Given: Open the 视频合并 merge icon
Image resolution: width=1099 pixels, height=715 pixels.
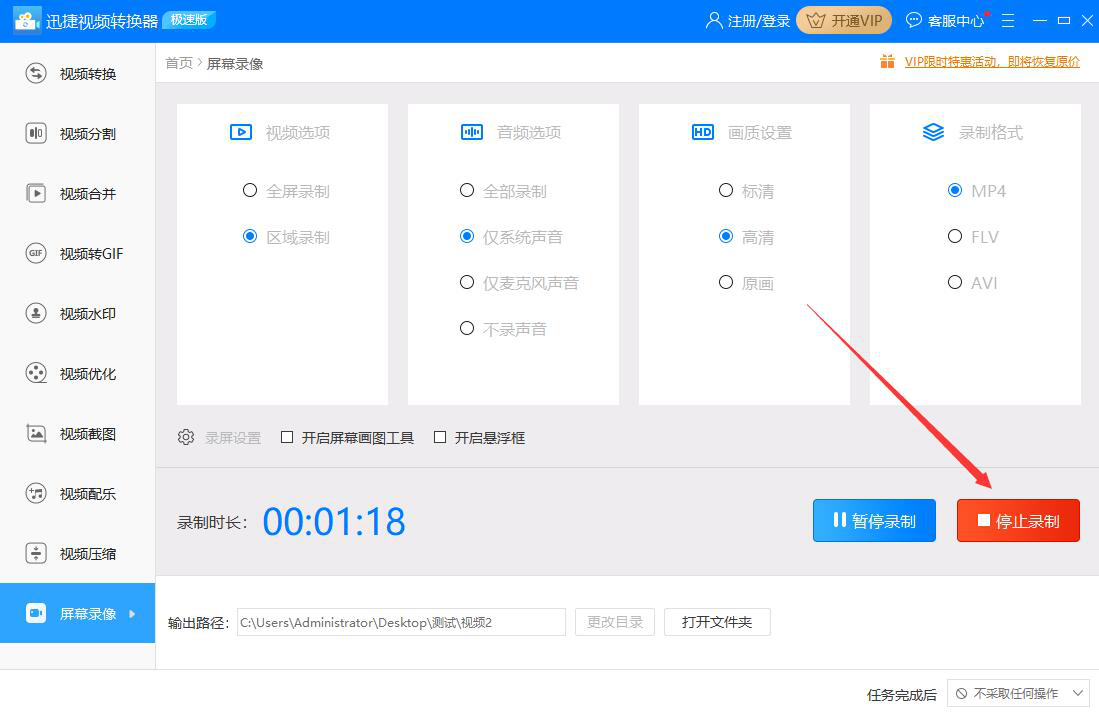Looking at the screenshot, I should point(36,193).
